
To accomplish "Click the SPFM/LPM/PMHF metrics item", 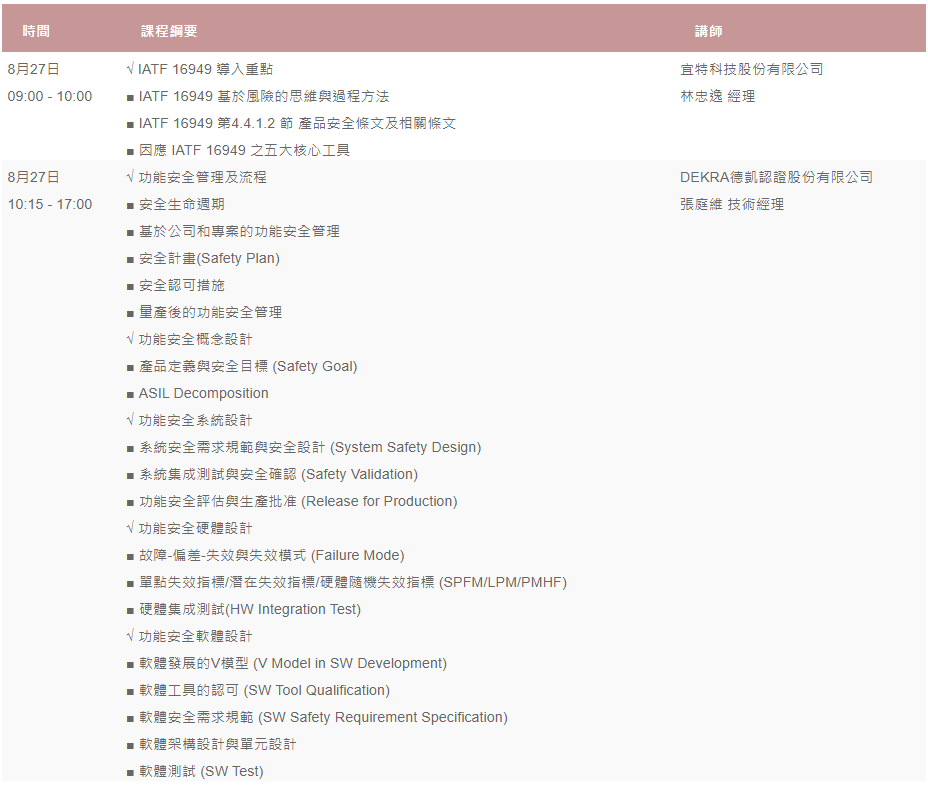I will (x=352, y=582).
